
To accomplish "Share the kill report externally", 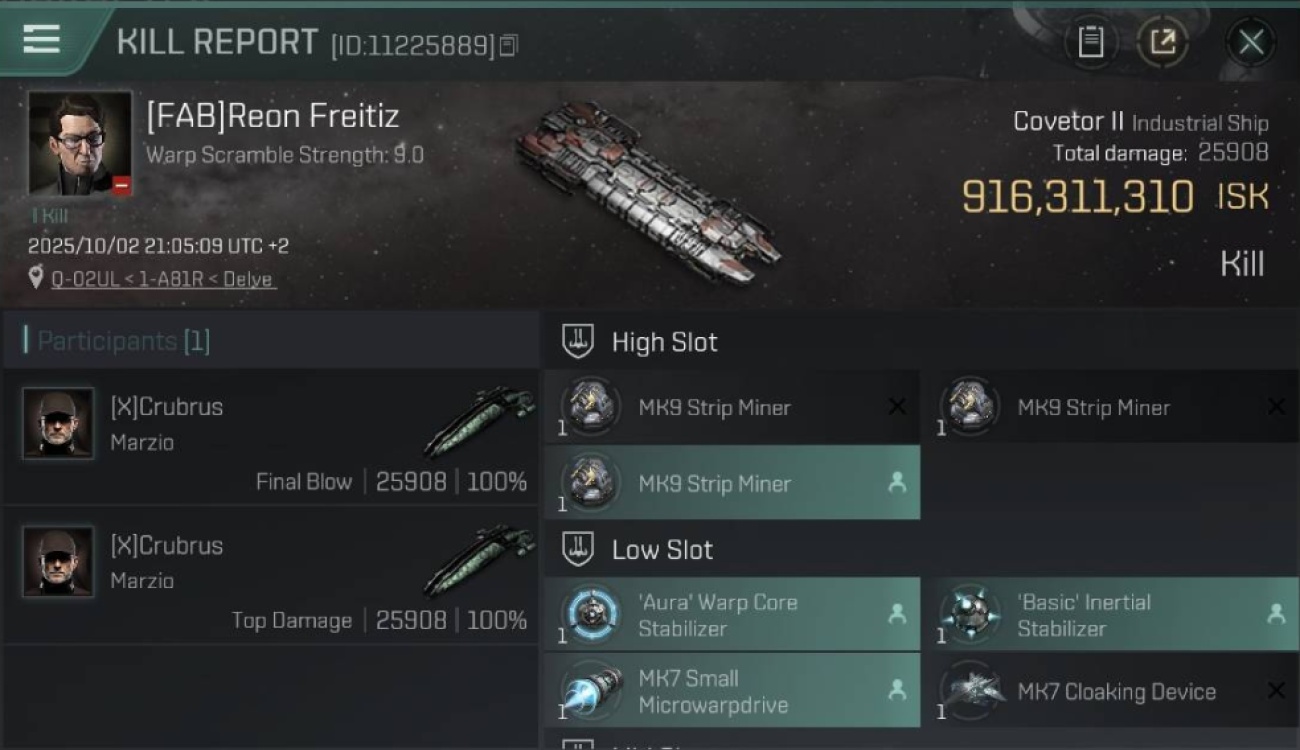I will pos(1162,42).
